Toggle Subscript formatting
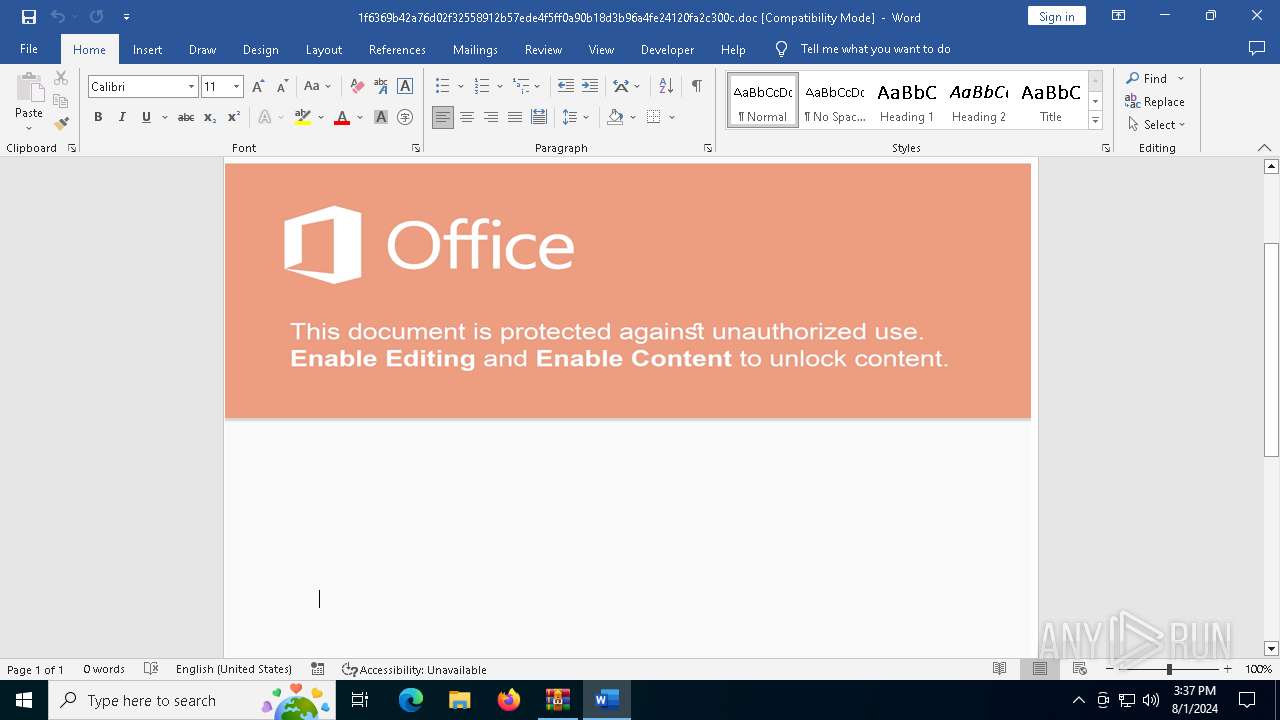 pos(210,117)
